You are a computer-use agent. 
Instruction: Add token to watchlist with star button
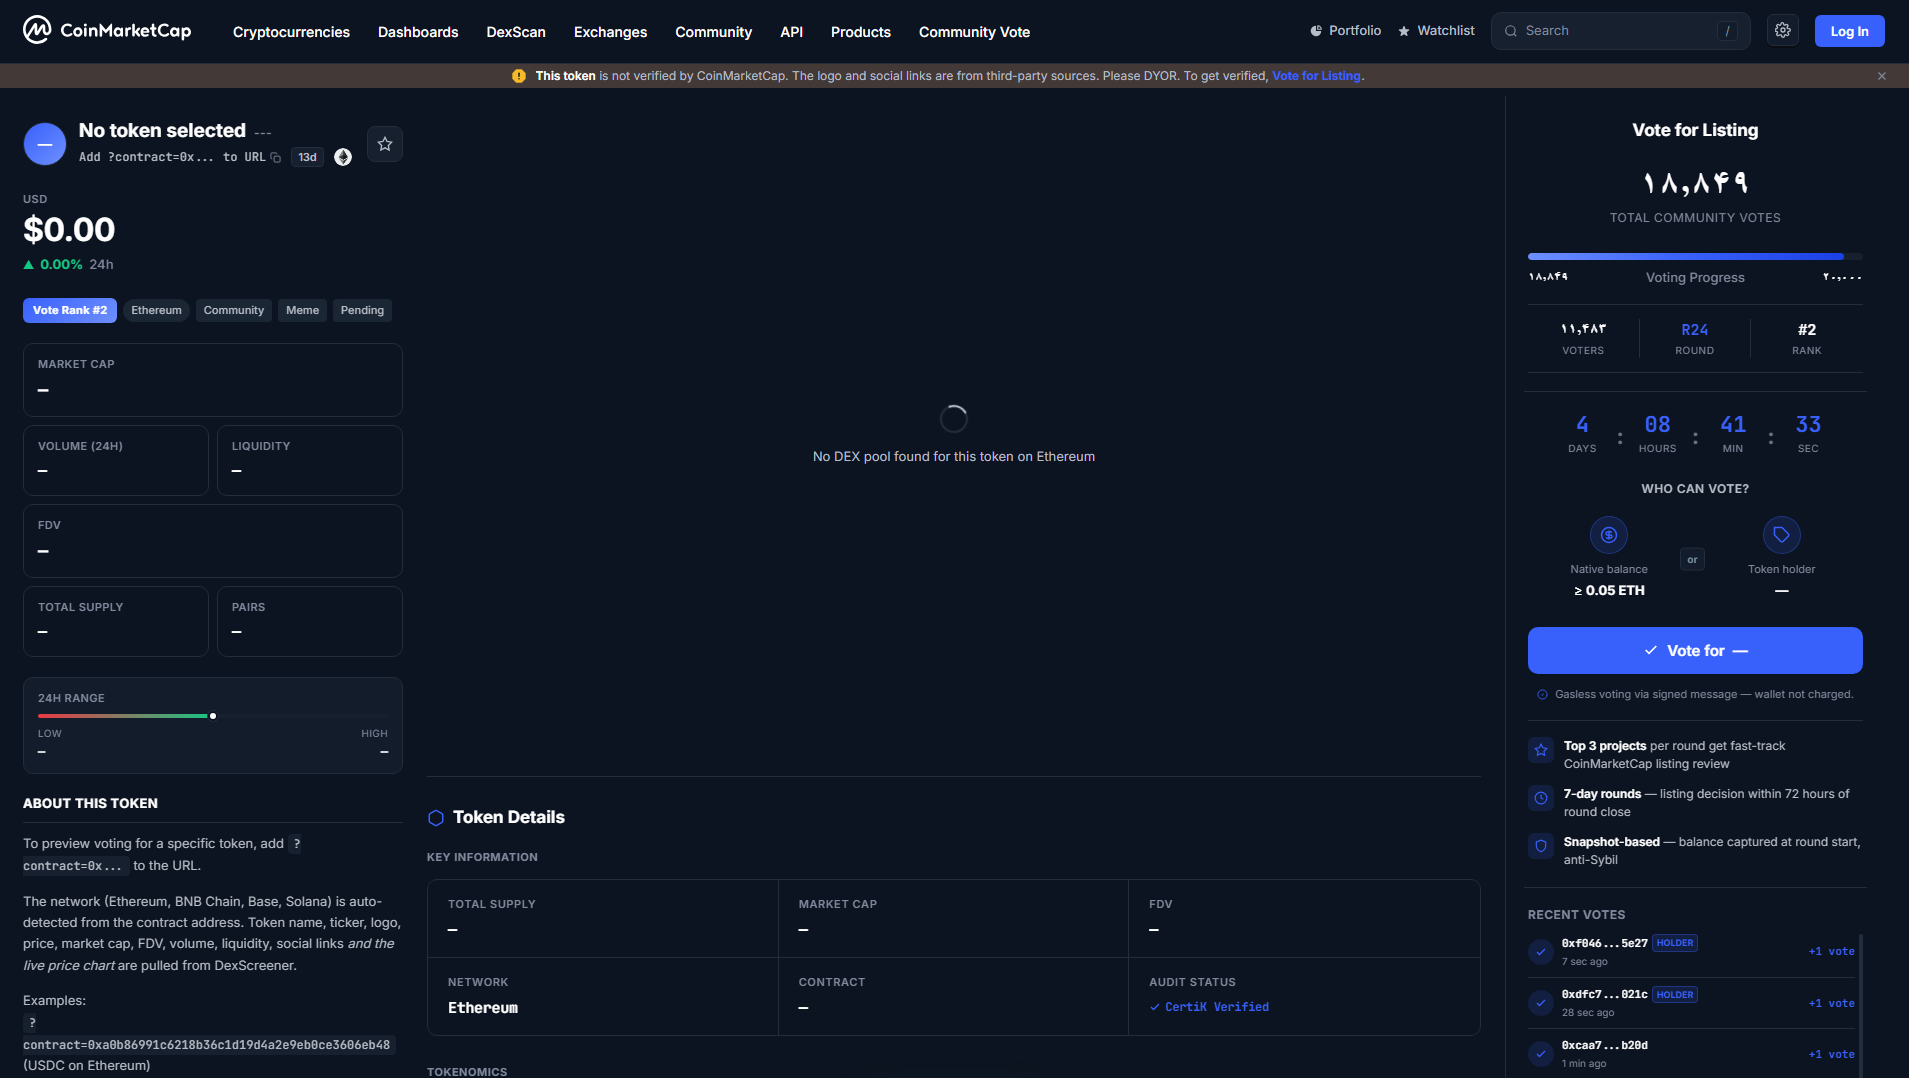(385, 144)
